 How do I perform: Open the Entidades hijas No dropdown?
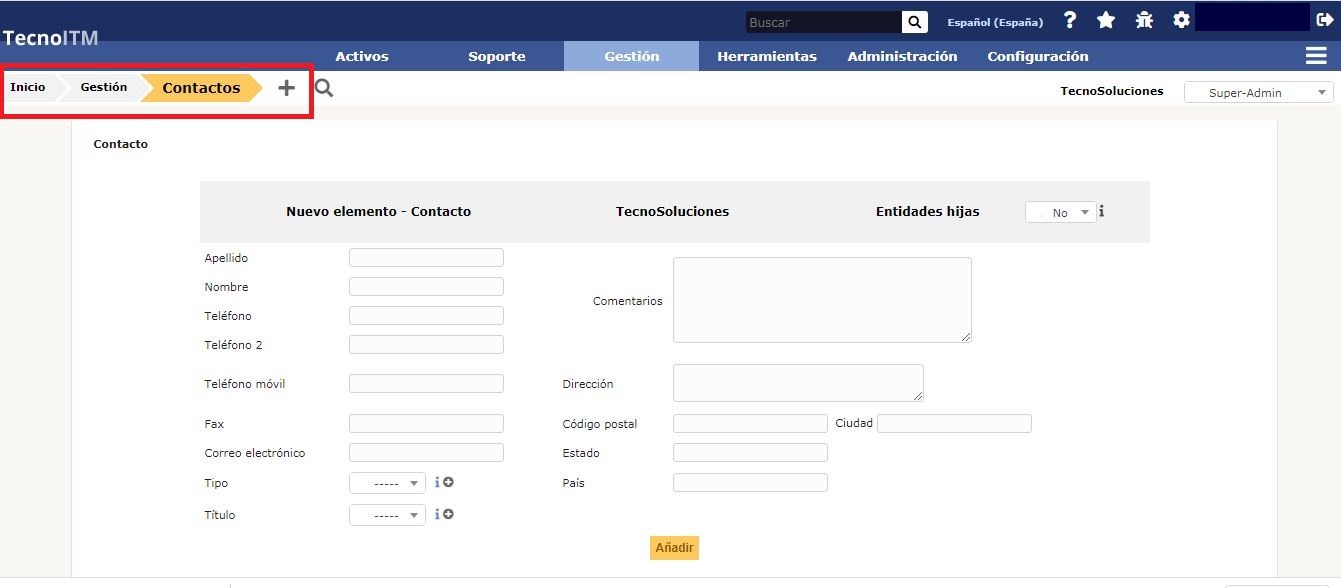[1060, 212]
